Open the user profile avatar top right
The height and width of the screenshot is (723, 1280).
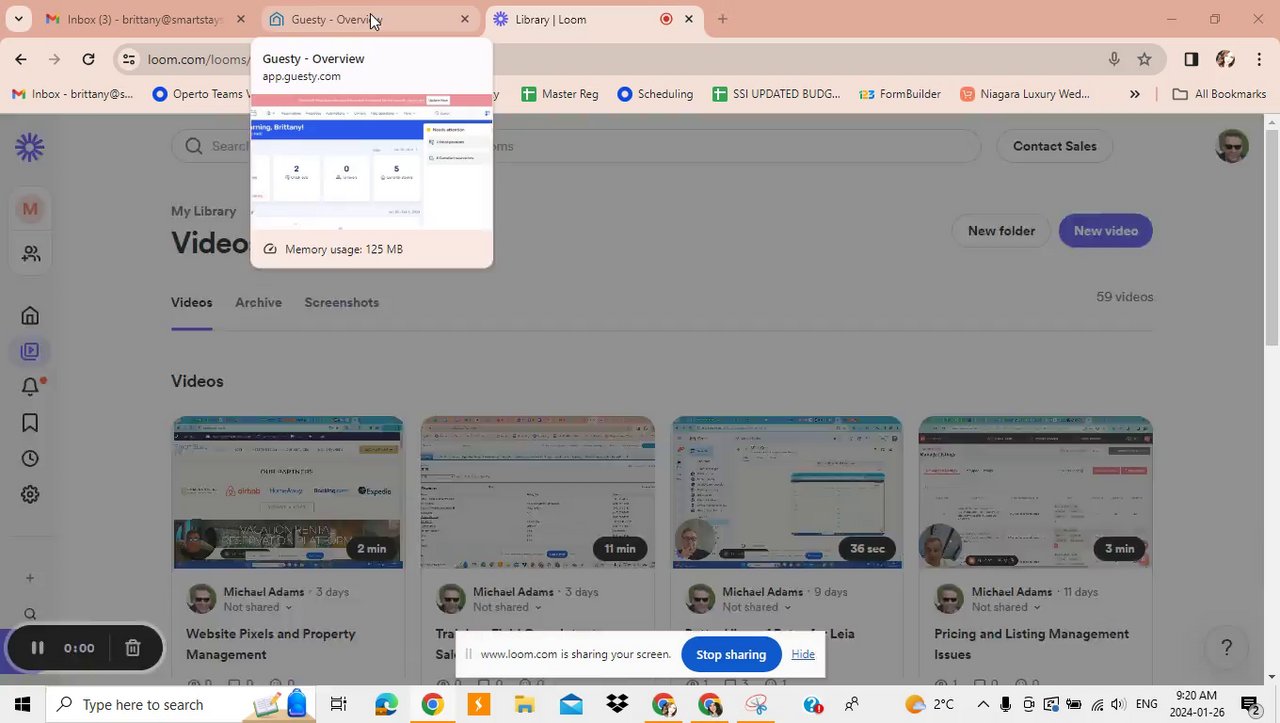tap(1232, 146)
